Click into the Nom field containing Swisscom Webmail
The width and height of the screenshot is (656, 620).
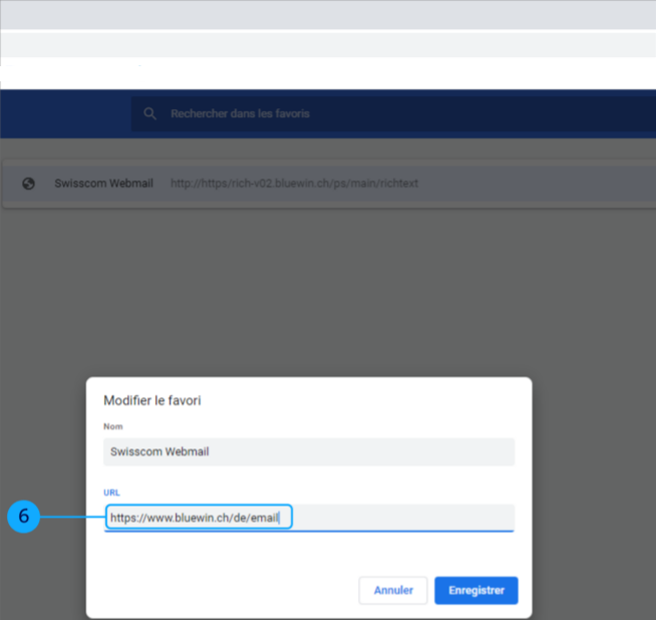click(308, 451)
